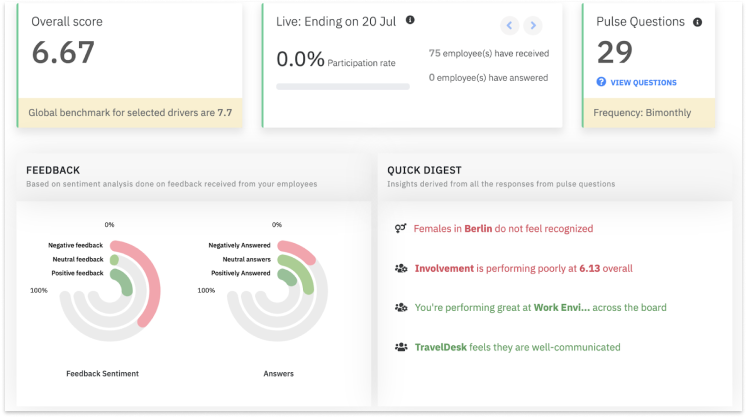Viewport: 747px width, 417px height.
Task: Go to the previous pulse with the left arrow
Action: (x=508, y=26)
